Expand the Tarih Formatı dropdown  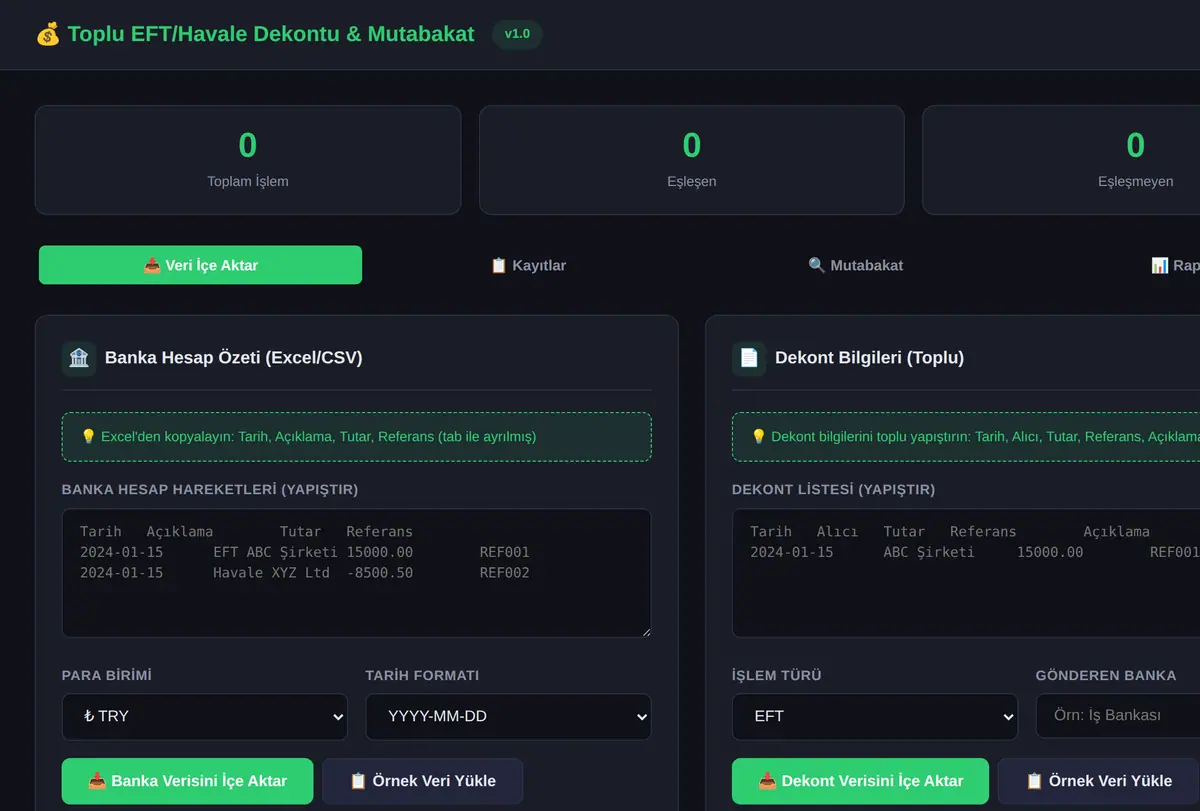pyautogui.click(x=508, y=717)
